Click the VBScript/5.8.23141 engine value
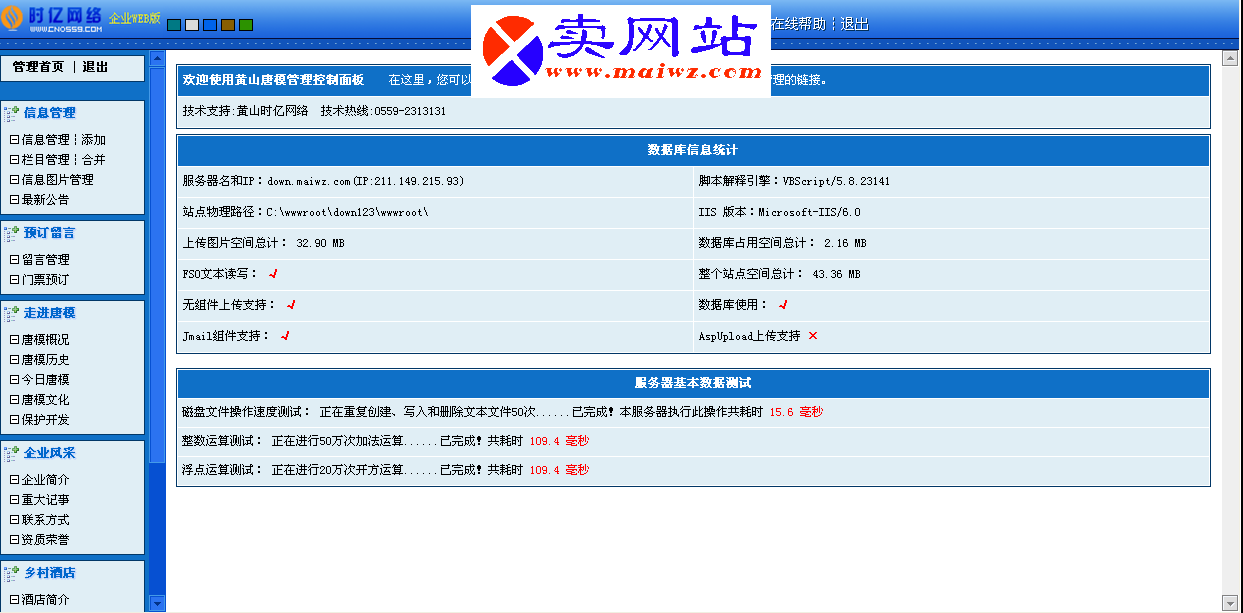Viewport: 1243px width, 613px height. tap(836, 181)
